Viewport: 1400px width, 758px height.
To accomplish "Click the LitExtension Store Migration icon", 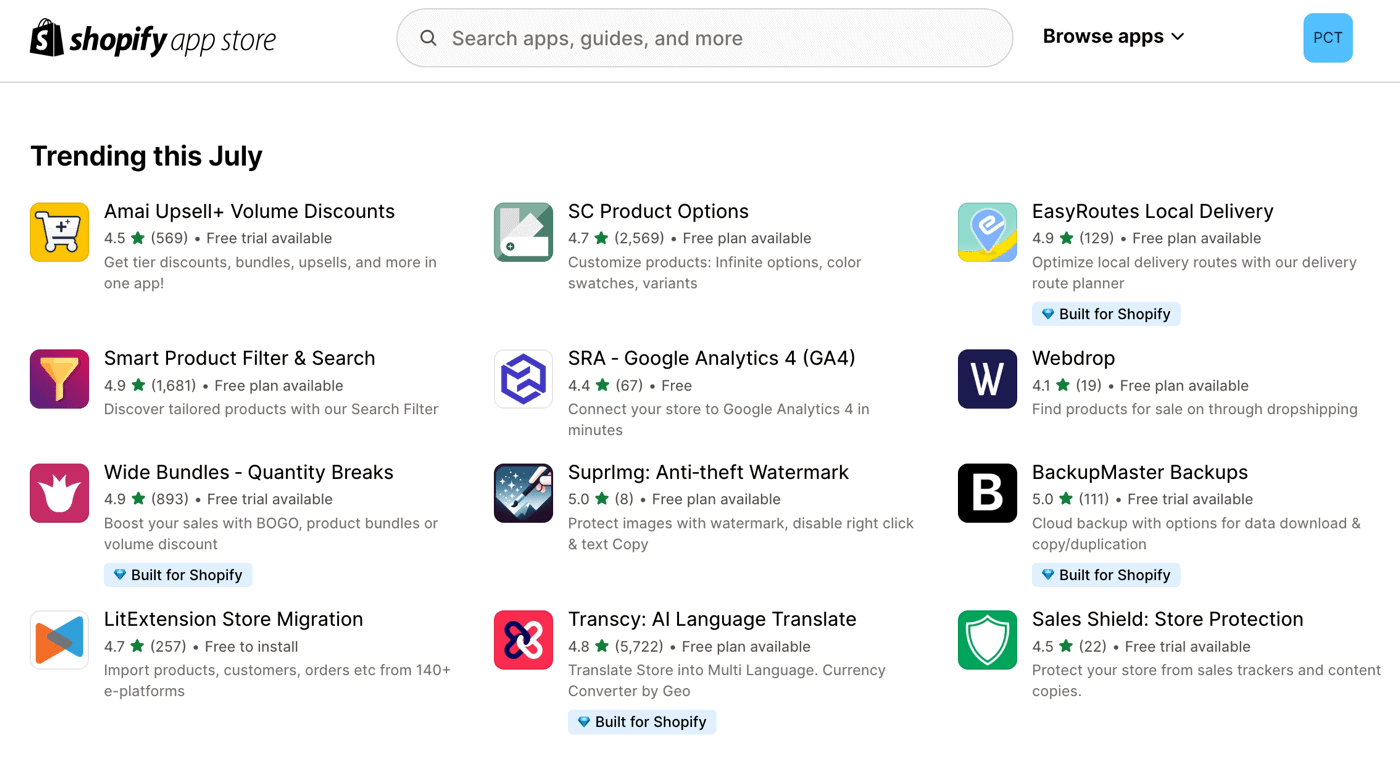I will click(59, 640).
